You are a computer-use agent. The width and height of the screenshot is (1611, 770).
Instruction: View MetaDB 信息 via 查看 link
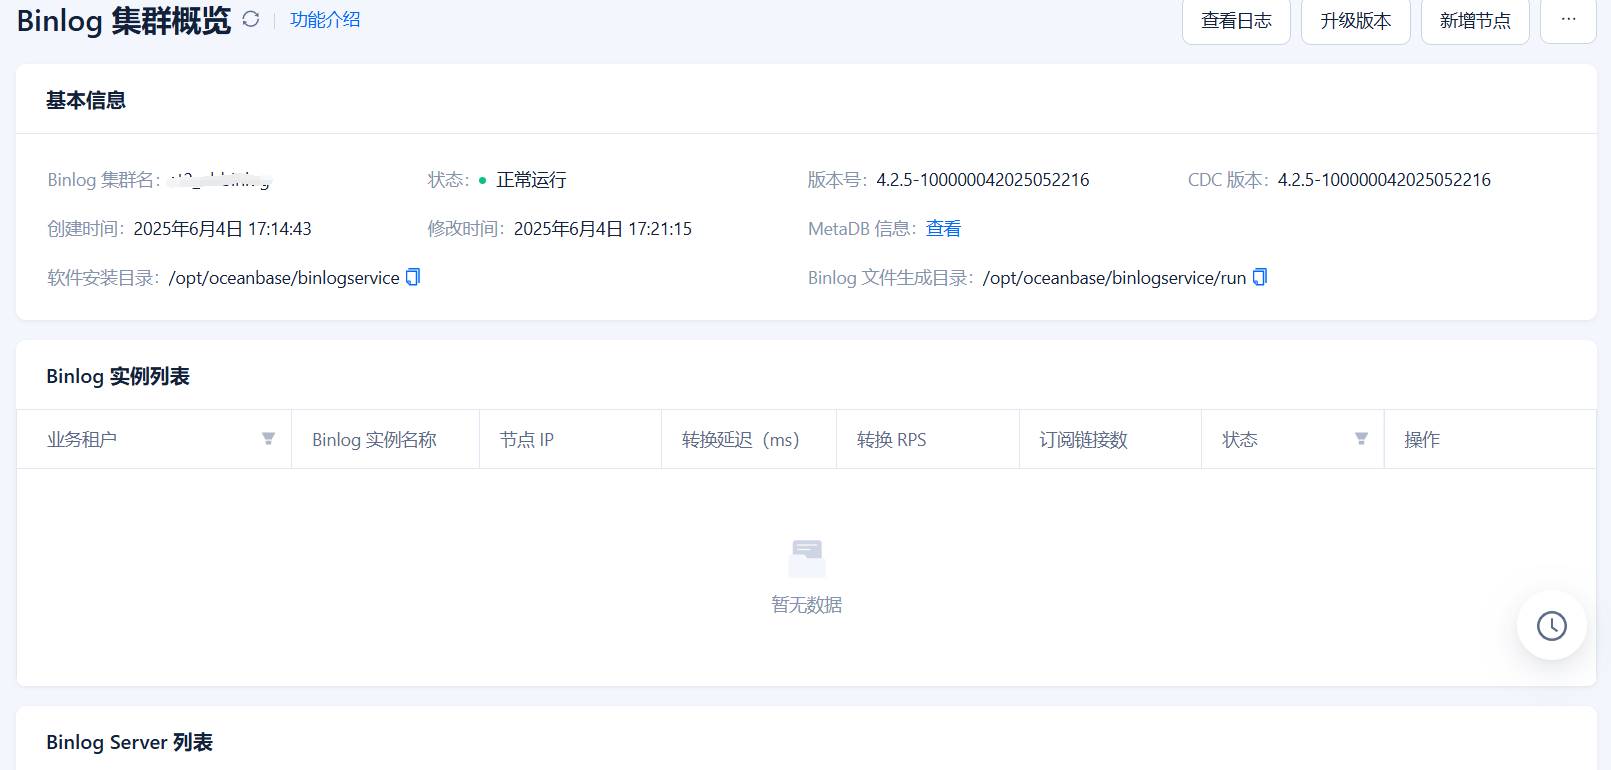943,229
